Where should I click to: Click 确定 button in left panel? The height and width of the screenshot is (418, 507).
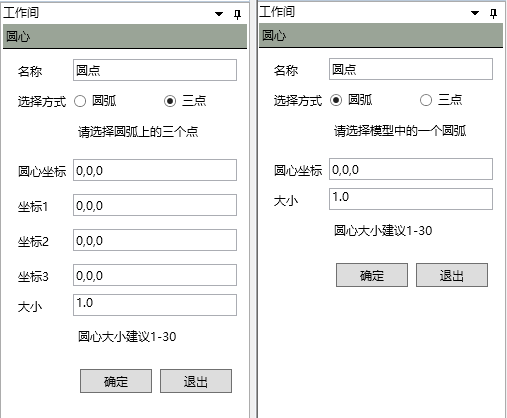[x=116, y=381]
